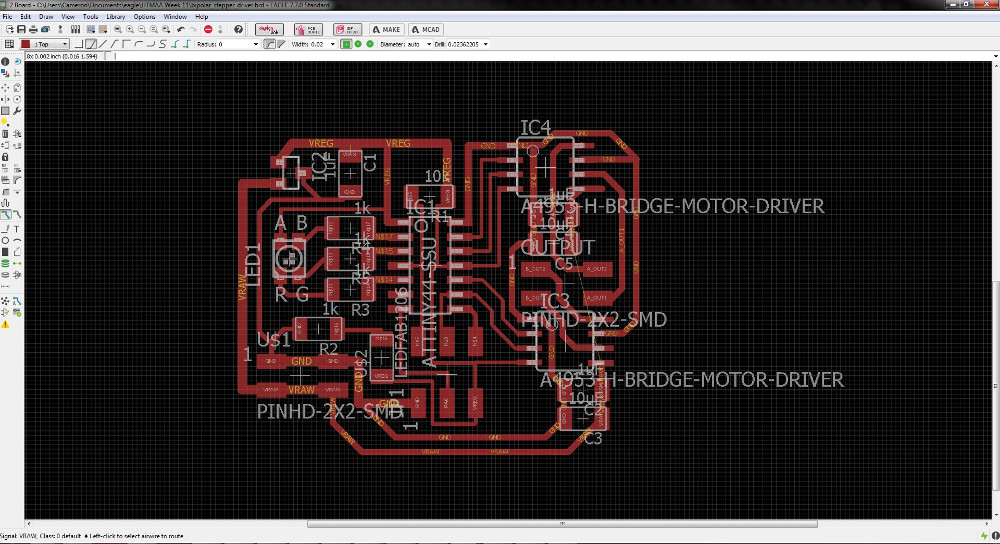Select the Route tool
This screenshot has width=1000, height=544.
coord(5,215)
